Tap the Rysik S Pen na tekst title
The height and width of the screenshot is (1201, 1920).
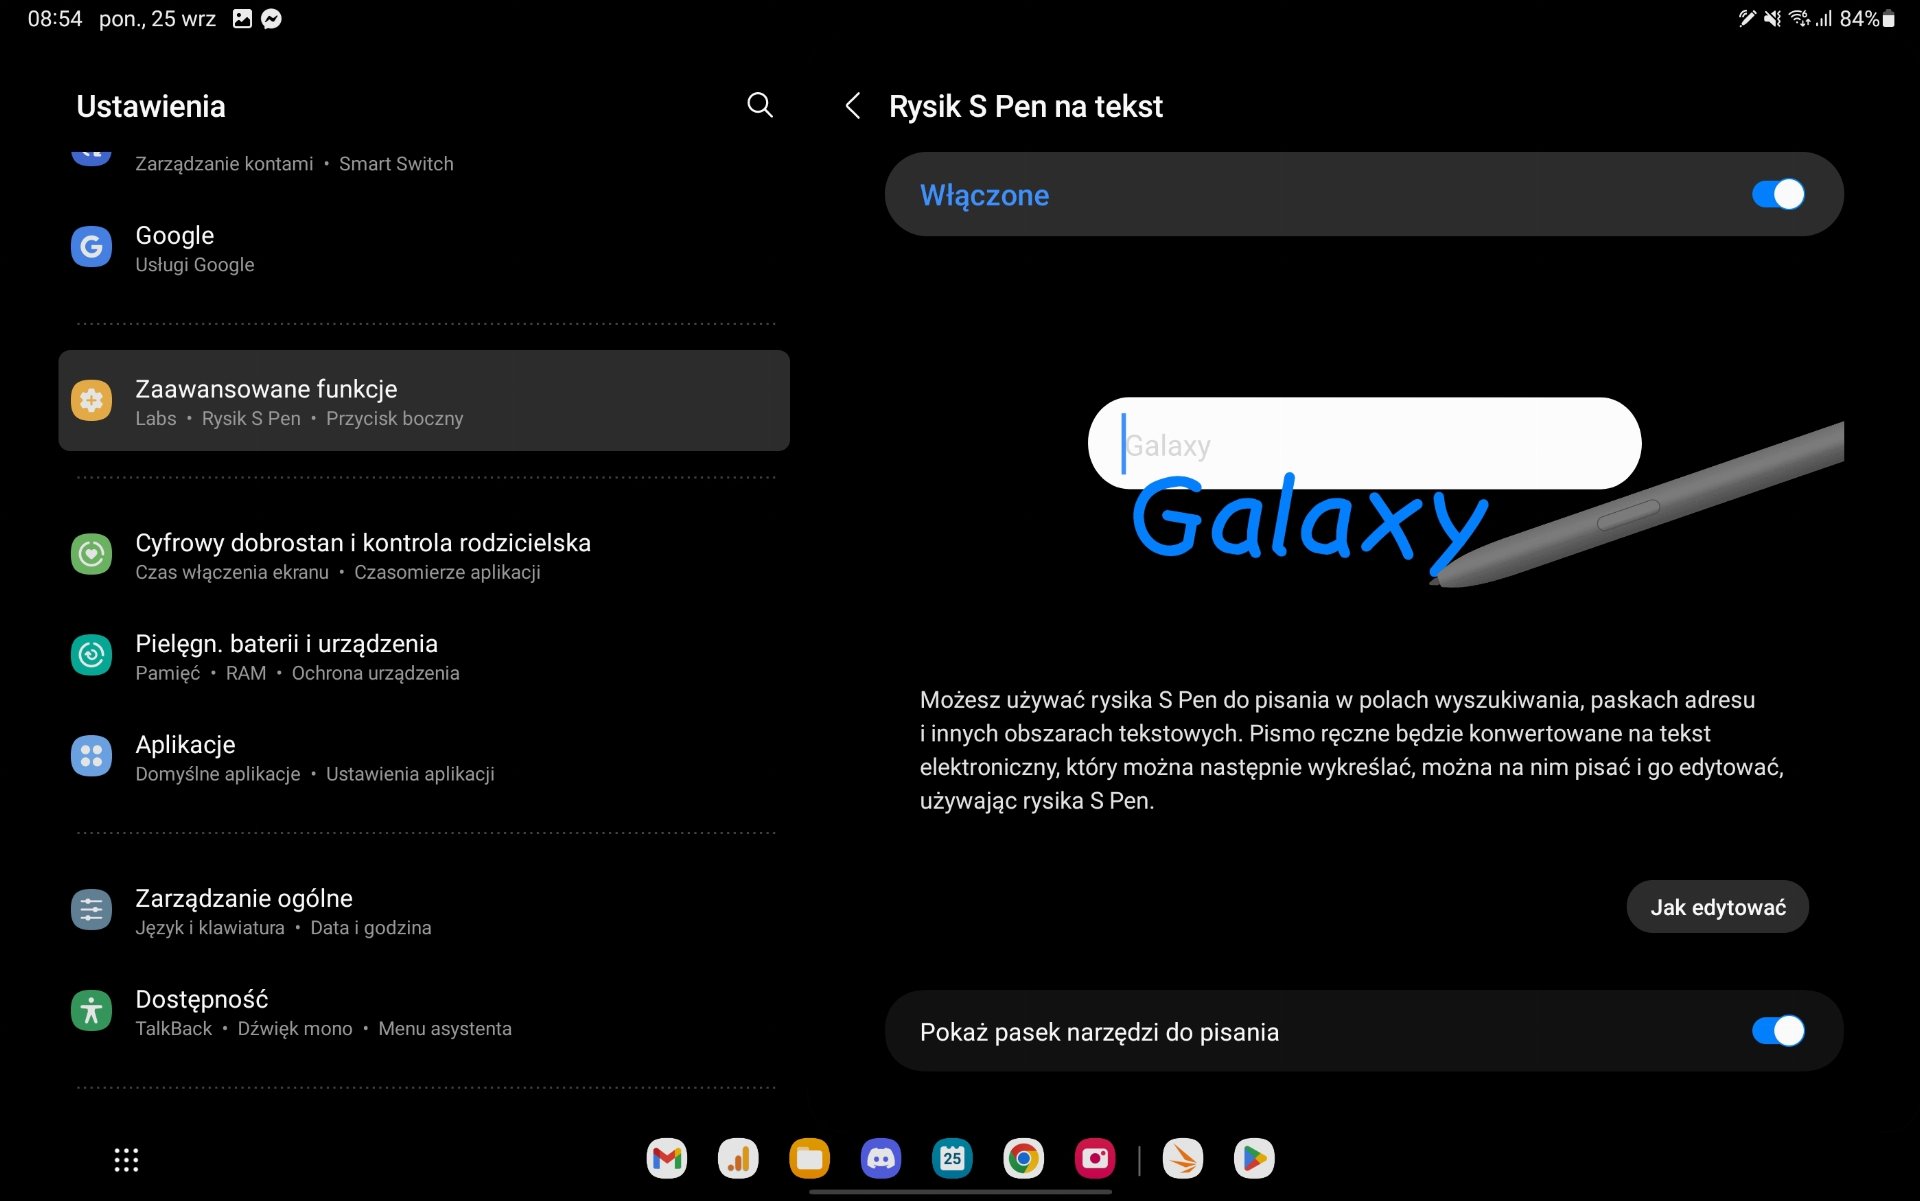(x=1025, y=106)
